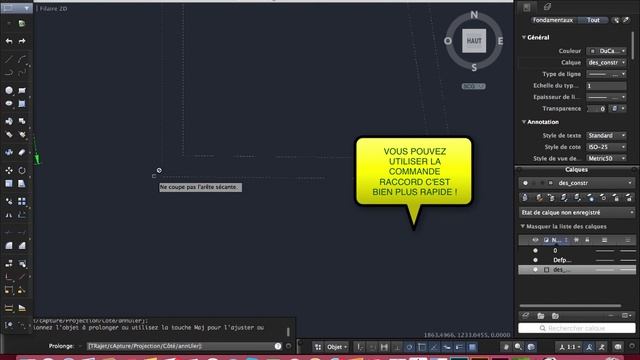The width and height of the screenshot is (640, 360).
Task: Select the Circle tool
Action: [9, 90]
